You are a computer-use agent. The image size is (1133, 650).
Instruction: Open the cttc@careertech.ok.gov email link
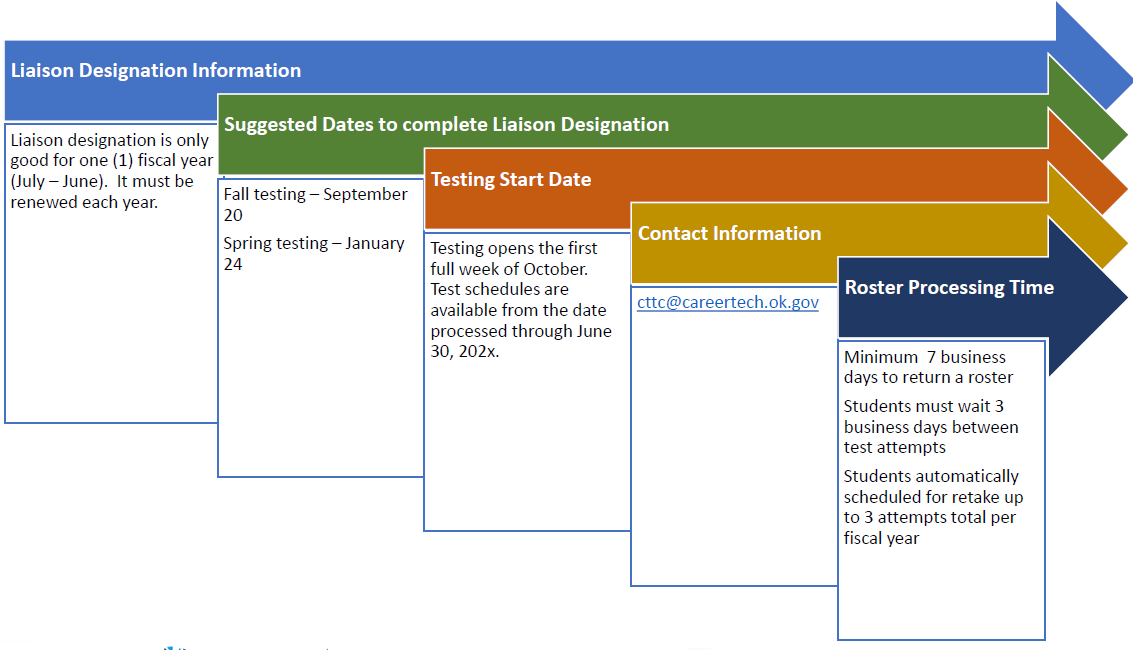tap(727, 304)
